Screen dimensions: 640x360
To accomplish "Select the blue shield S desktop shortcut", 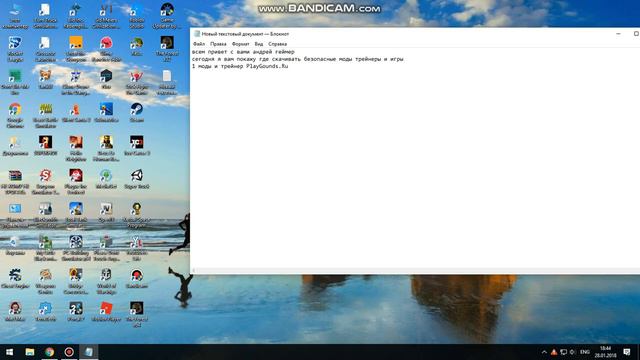I will (15, 49).
